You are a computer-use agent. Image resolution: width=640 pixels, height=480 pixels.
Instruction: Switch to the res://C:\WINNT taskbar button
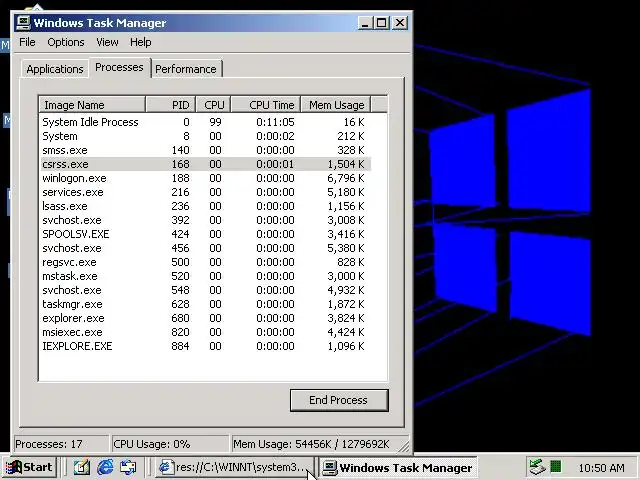coord(234,467)
